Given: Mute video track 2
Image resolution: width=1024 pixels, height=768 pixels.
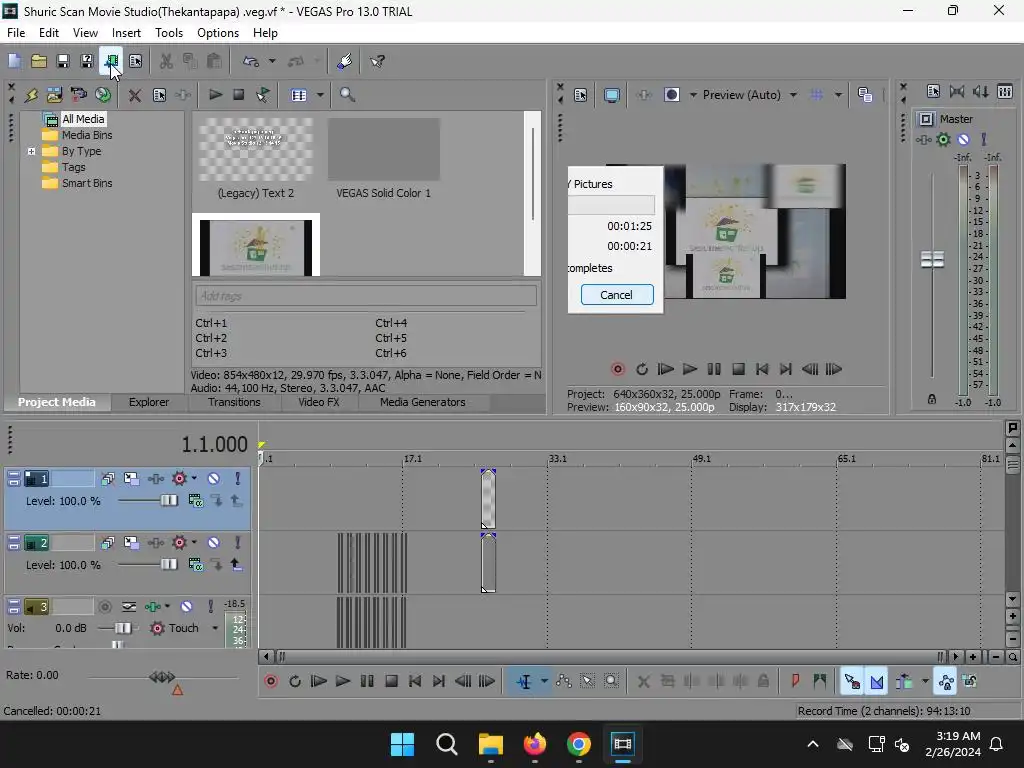Looking at the screenshot, I should coord(214,543).
